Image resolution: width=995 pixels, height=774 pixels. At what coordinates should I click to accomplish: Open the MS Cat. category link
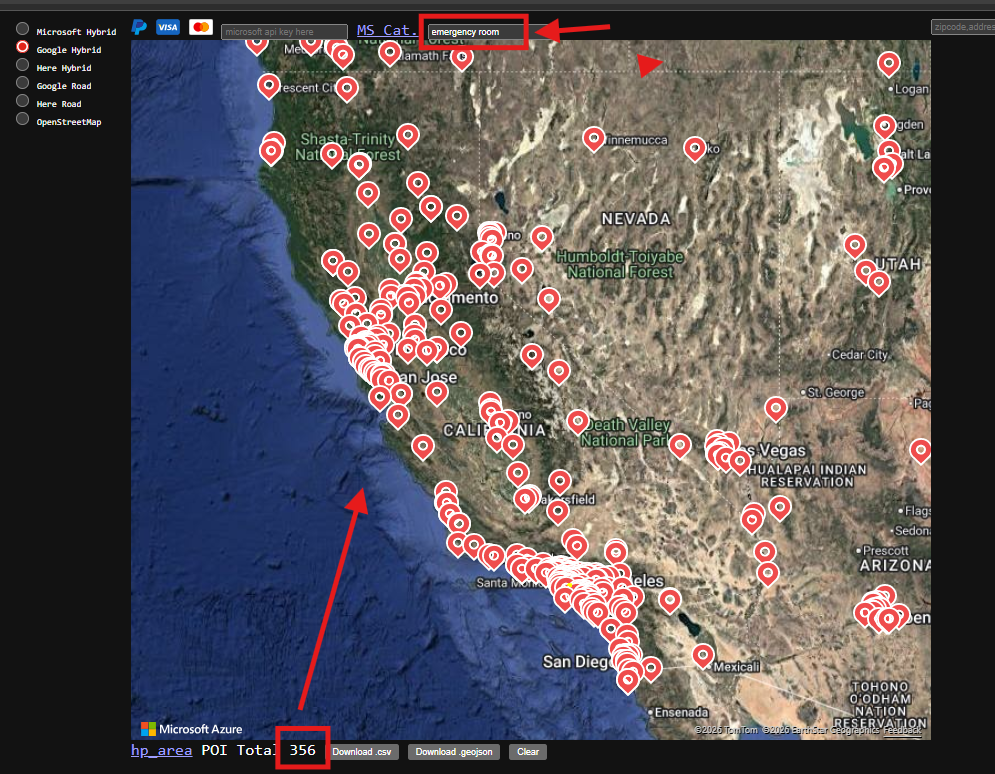tap(387, 30)
